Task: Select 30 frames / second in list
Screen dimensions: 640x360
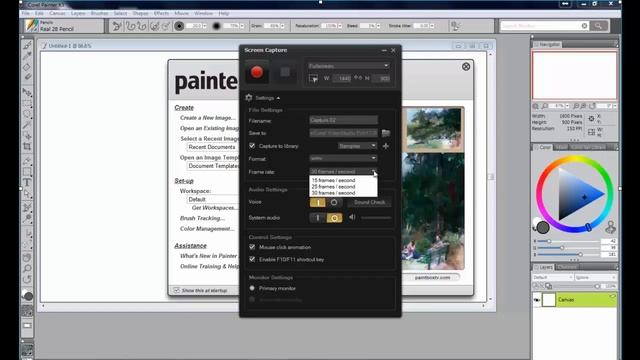Action: (333, 193)
